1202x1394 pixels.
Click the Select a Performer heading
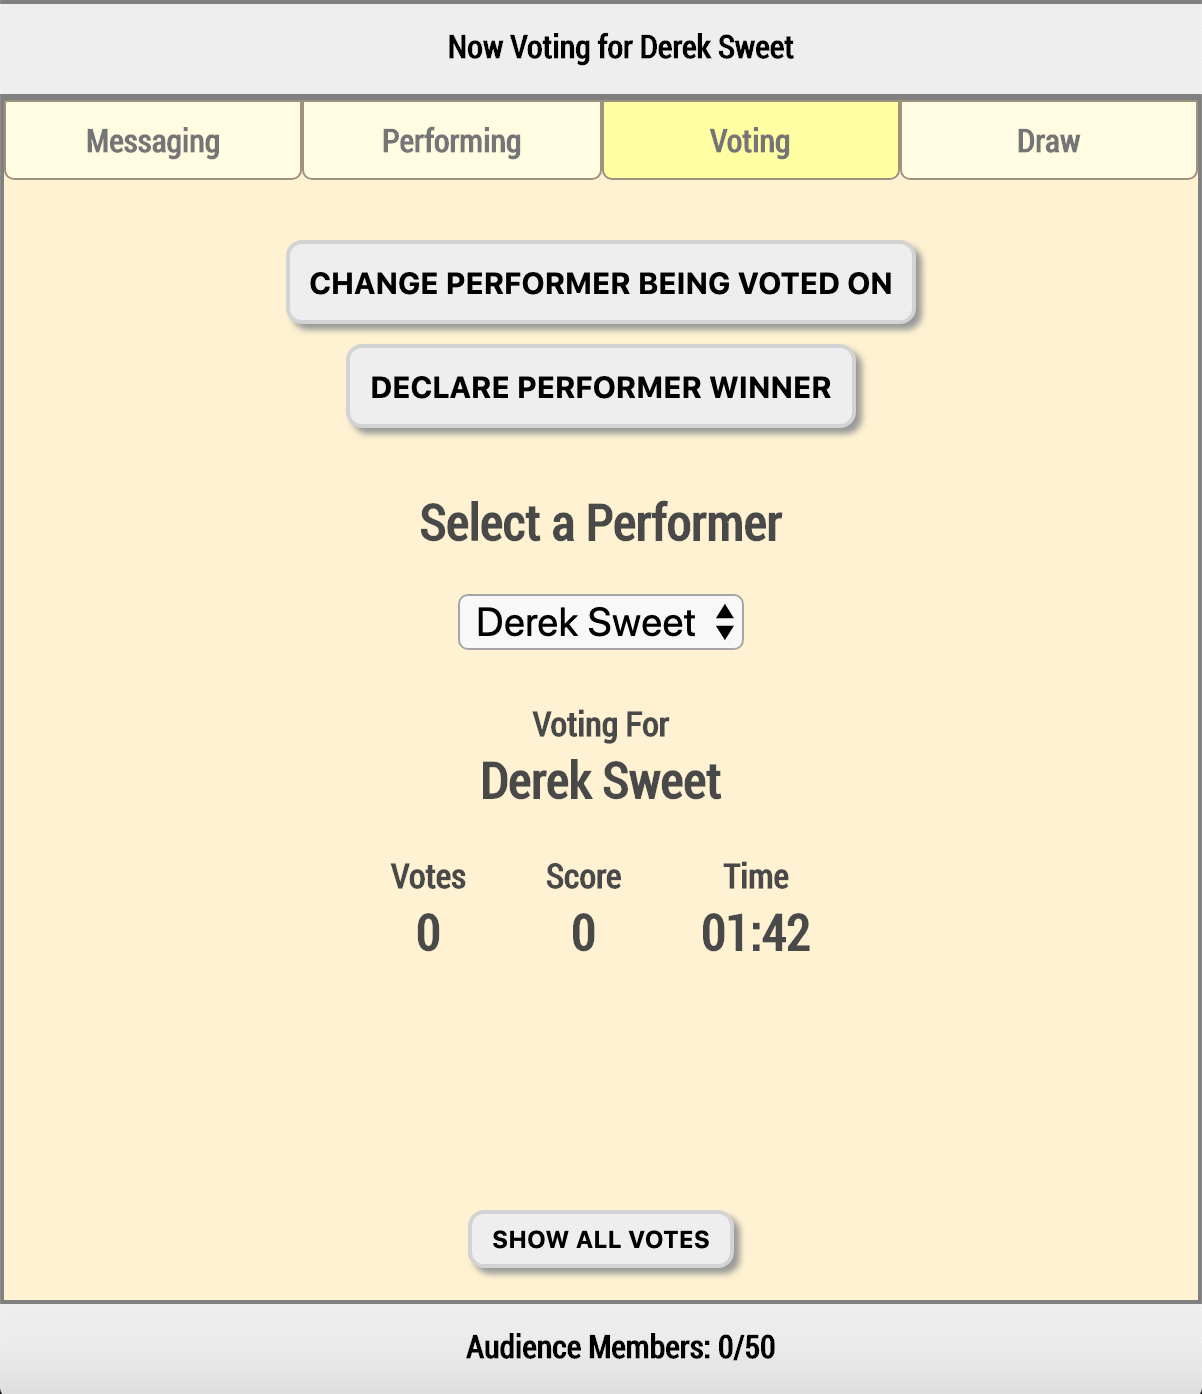tap(600, 521)
